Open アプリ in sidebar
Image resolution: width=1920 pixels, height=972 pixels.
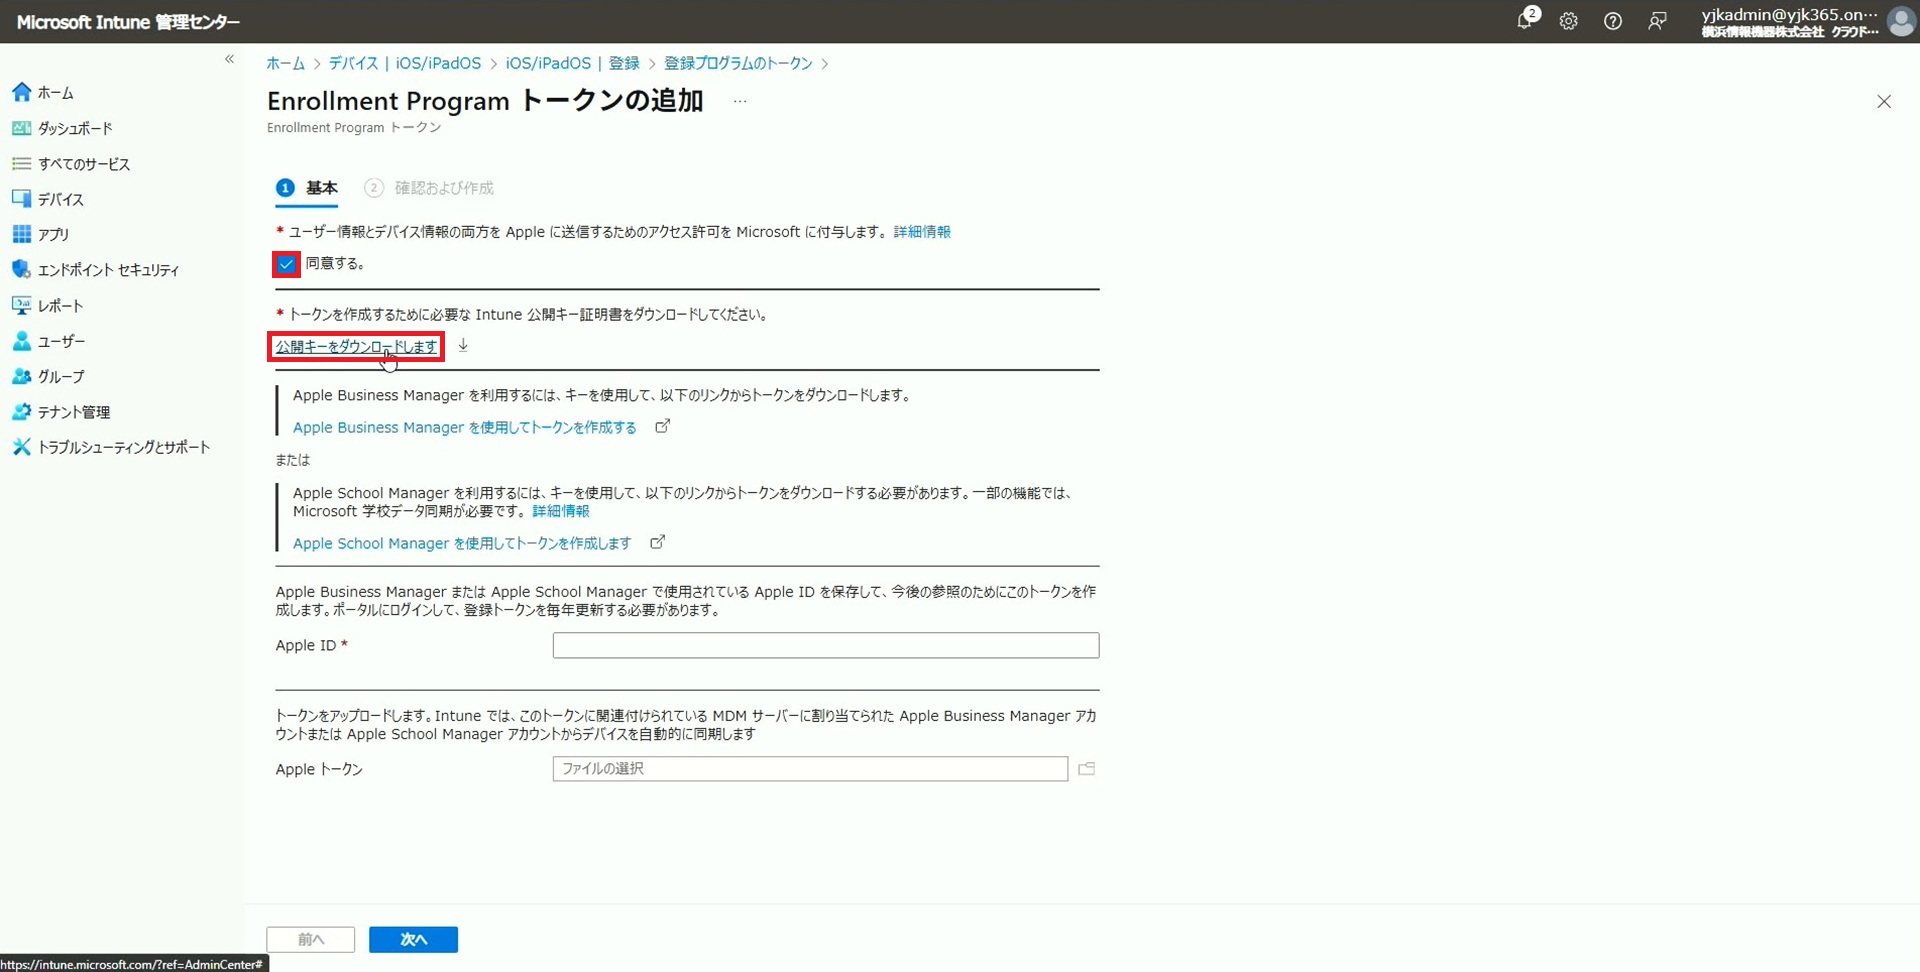41,234
